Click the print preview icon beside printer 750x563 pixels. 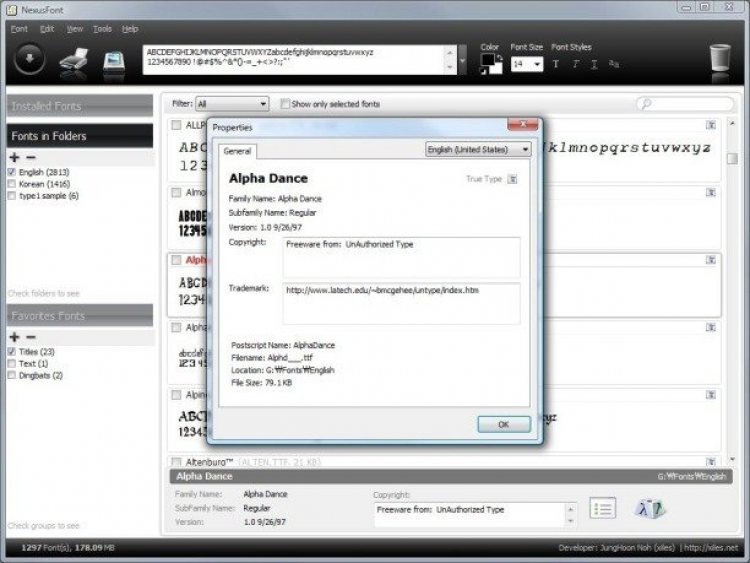point(114,62)
